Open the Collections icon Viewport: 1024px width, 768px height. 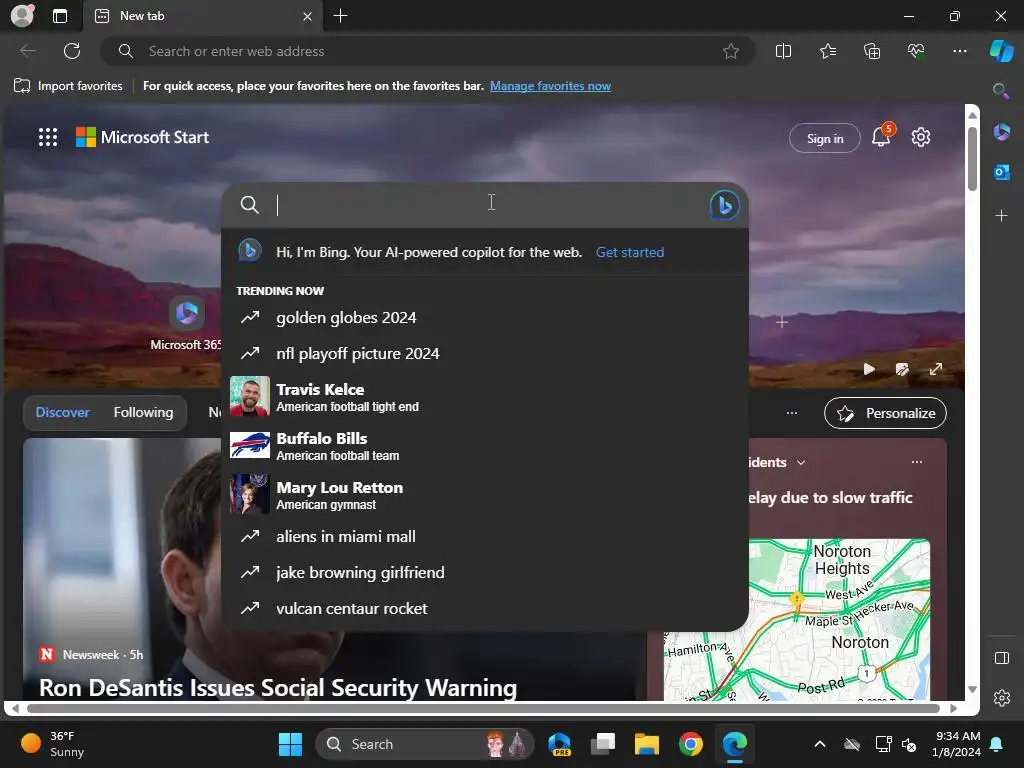(x=872, y=51)
